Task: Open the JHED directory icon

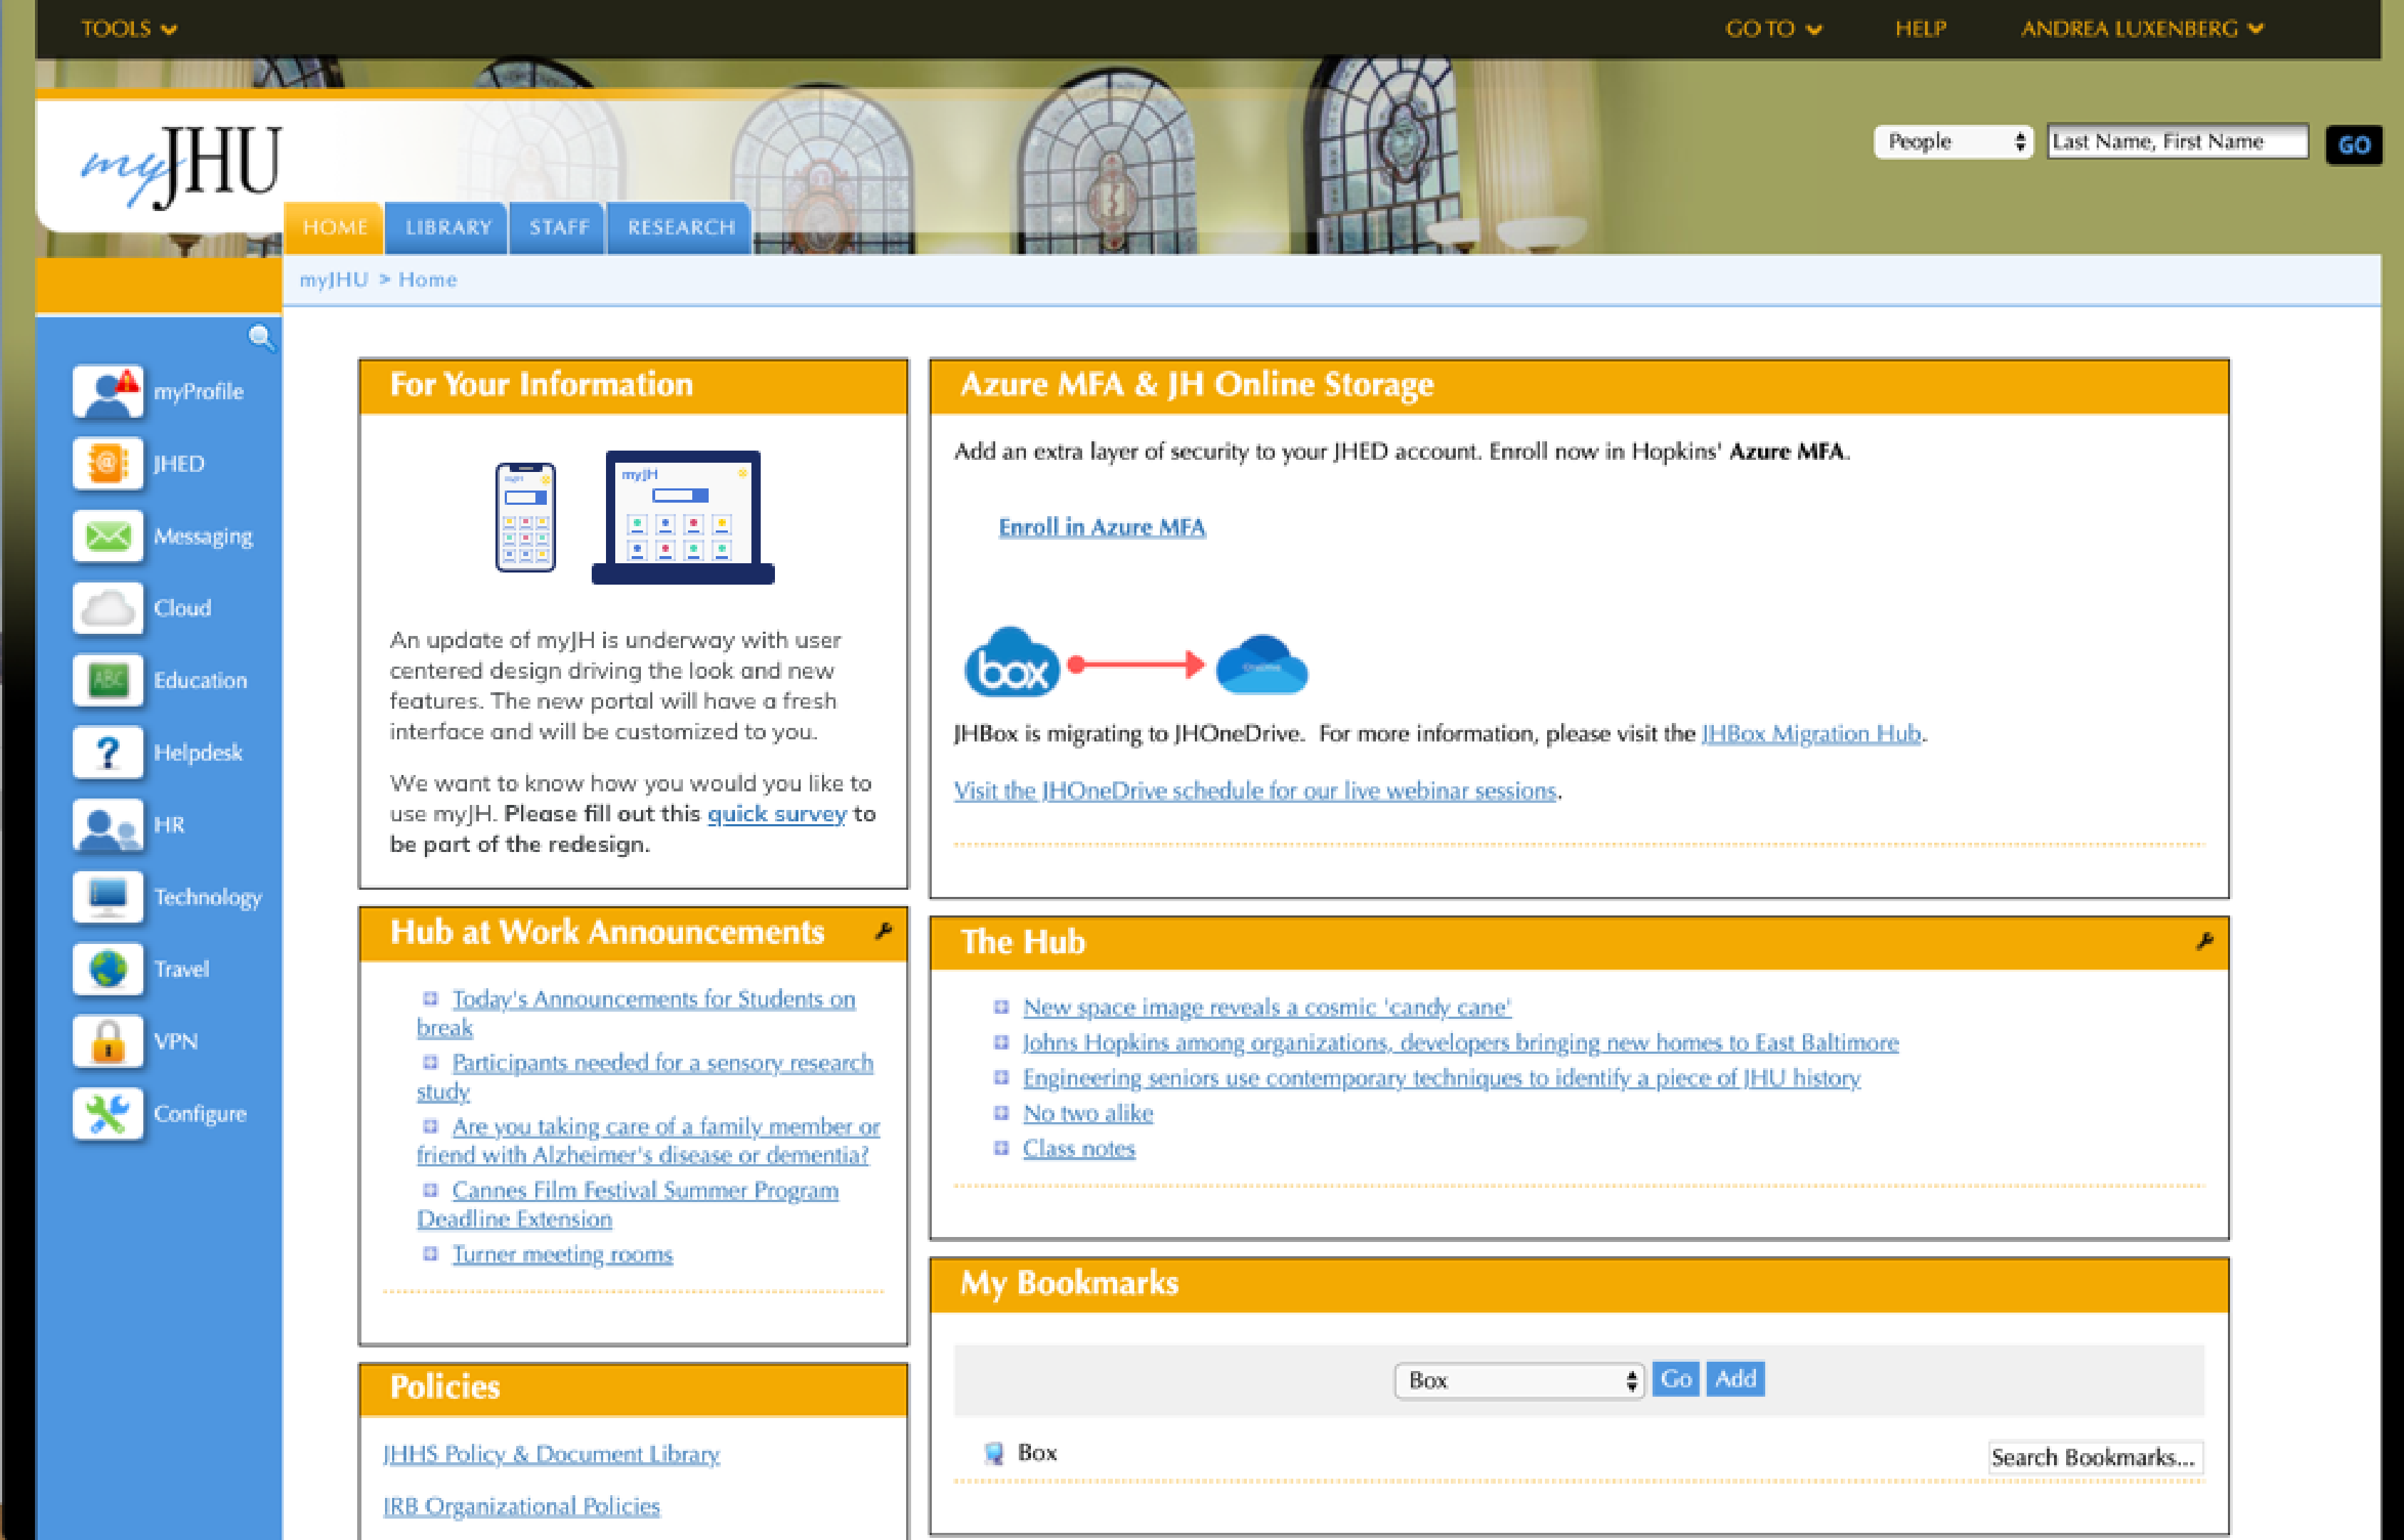Action: point(108,463)
